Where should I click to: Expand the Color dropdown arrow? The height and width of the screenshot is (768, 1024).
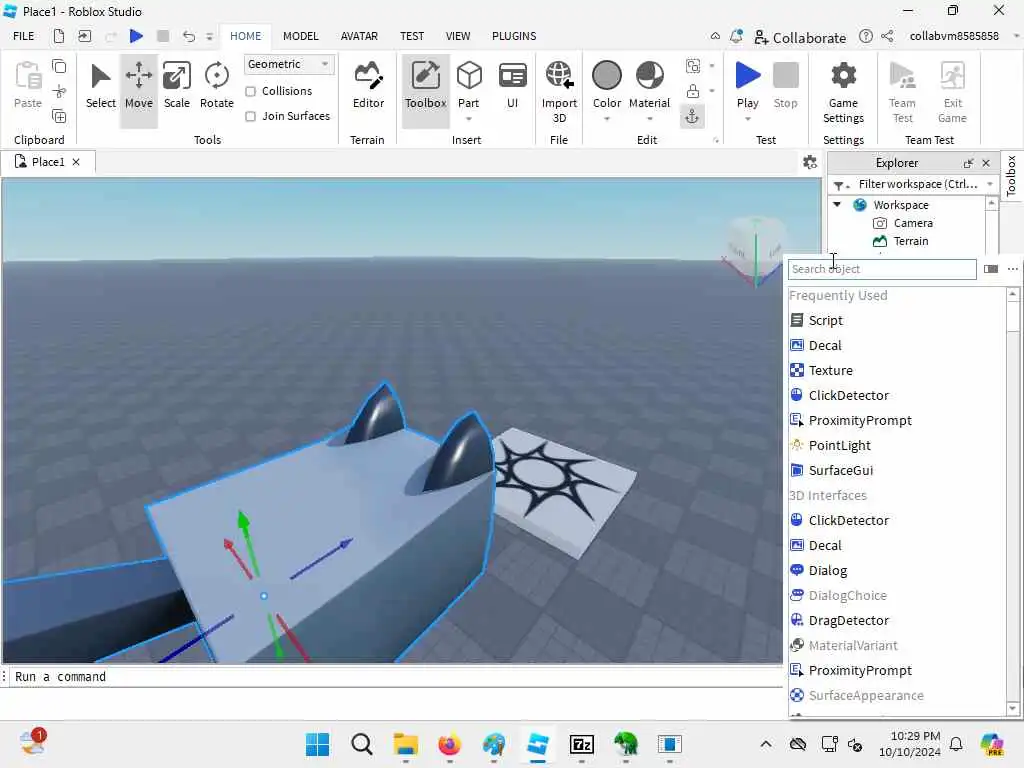click(607, 119)
